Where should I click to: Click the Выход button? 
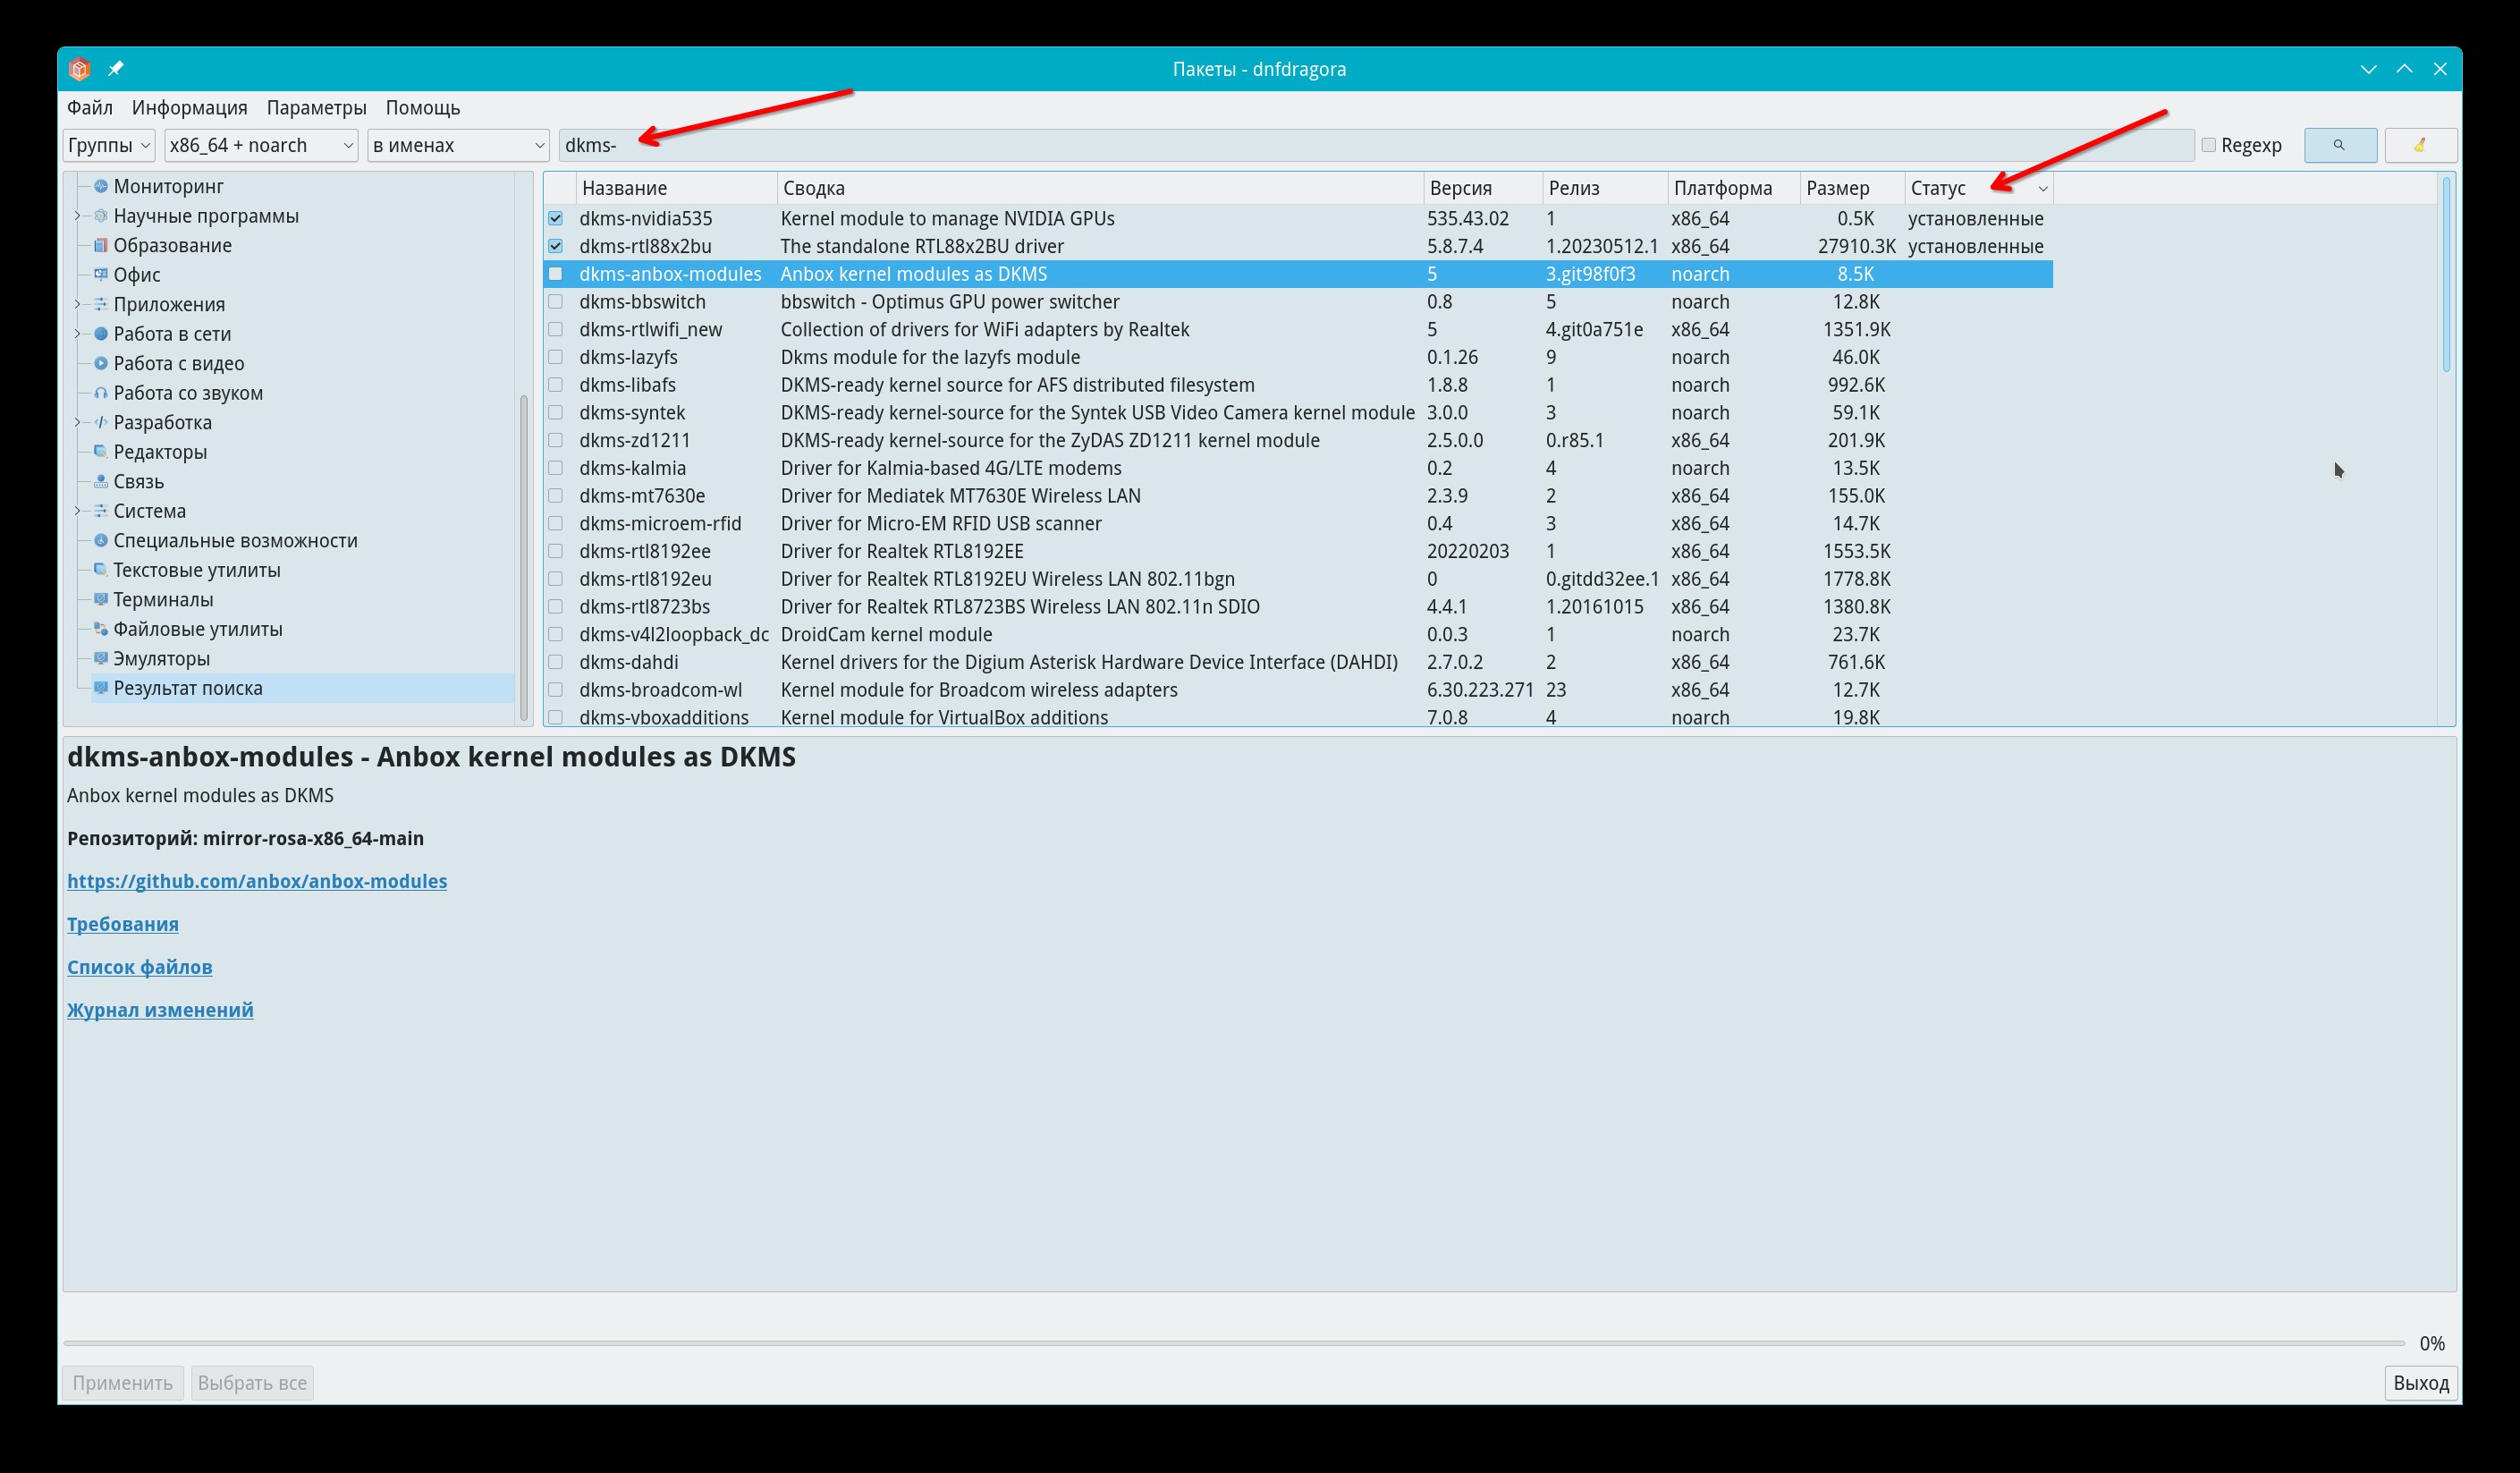click(x=2420, y=1383)
